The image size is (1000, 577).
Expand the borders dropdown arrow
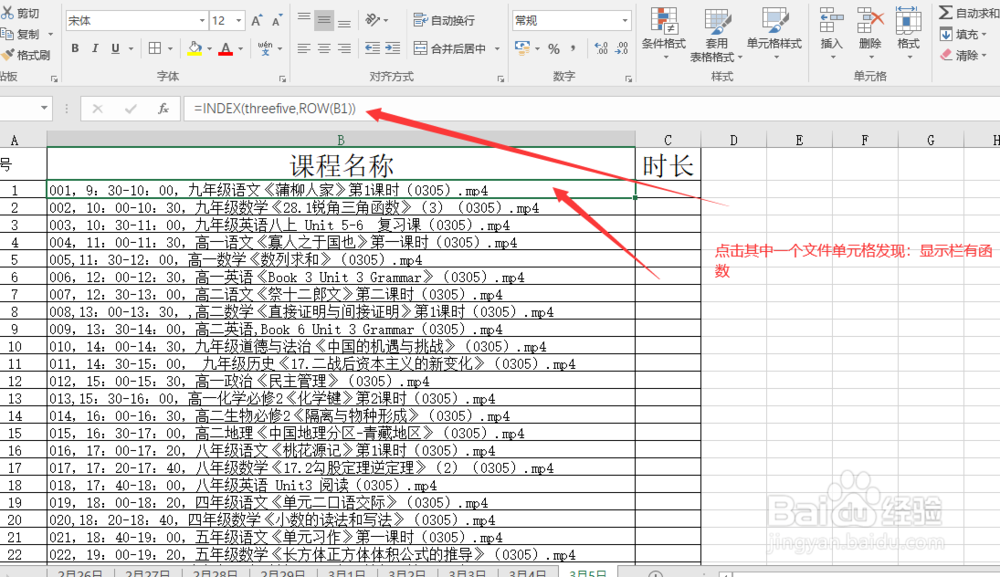pyautogui.click(x=170, y=48)
